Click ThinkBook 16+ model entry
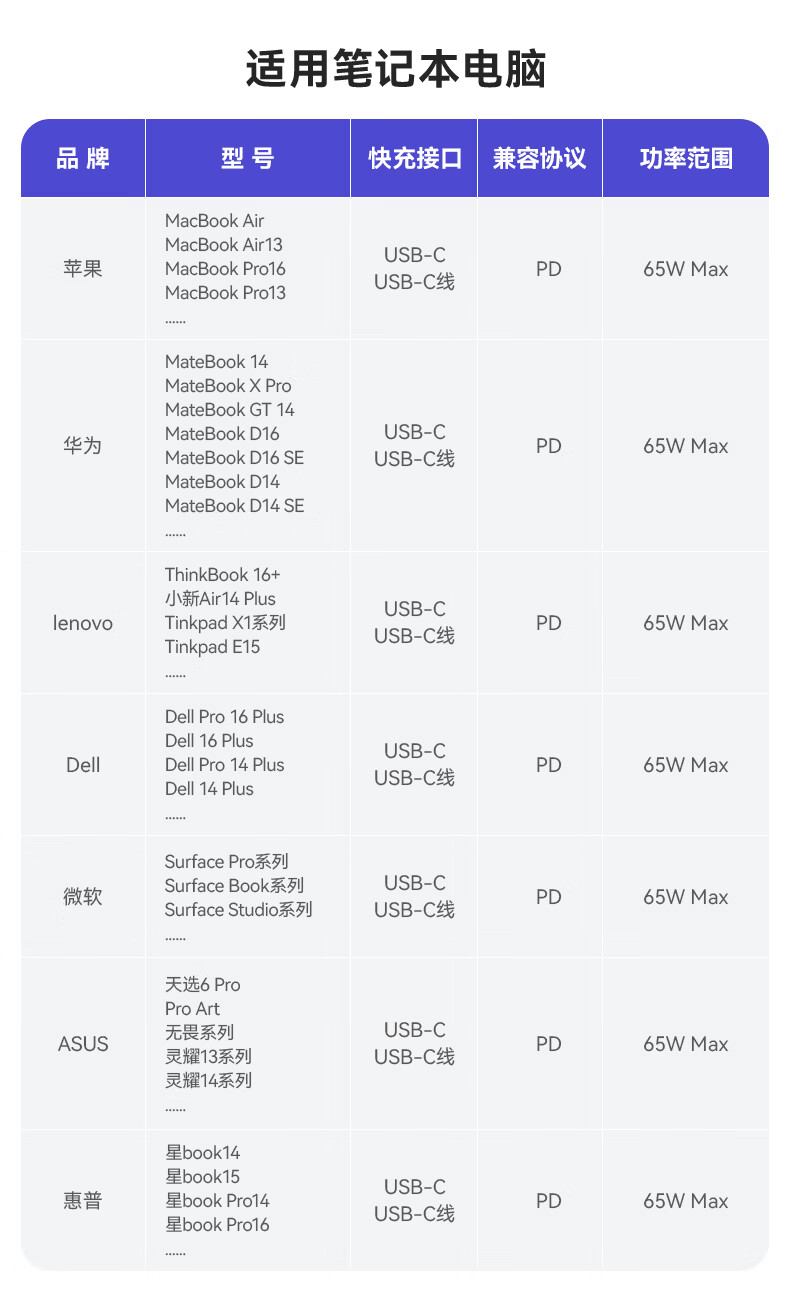790x1305 pixels. click(223, 575)
